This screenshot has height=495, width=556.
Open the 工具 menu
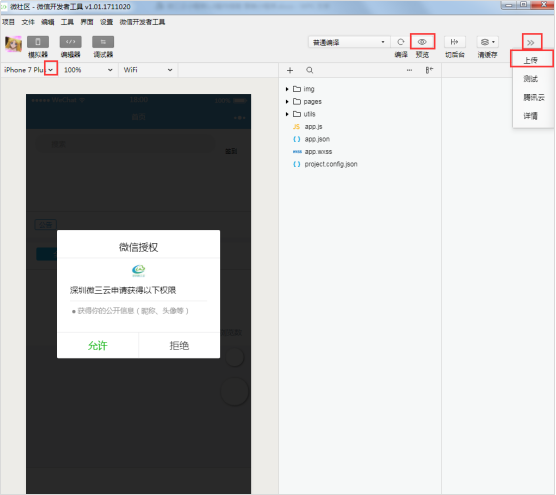67,22
